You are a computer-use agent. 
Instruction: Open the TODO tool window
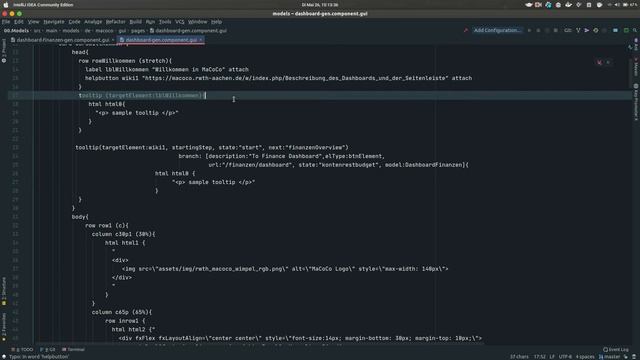[22, 349]
